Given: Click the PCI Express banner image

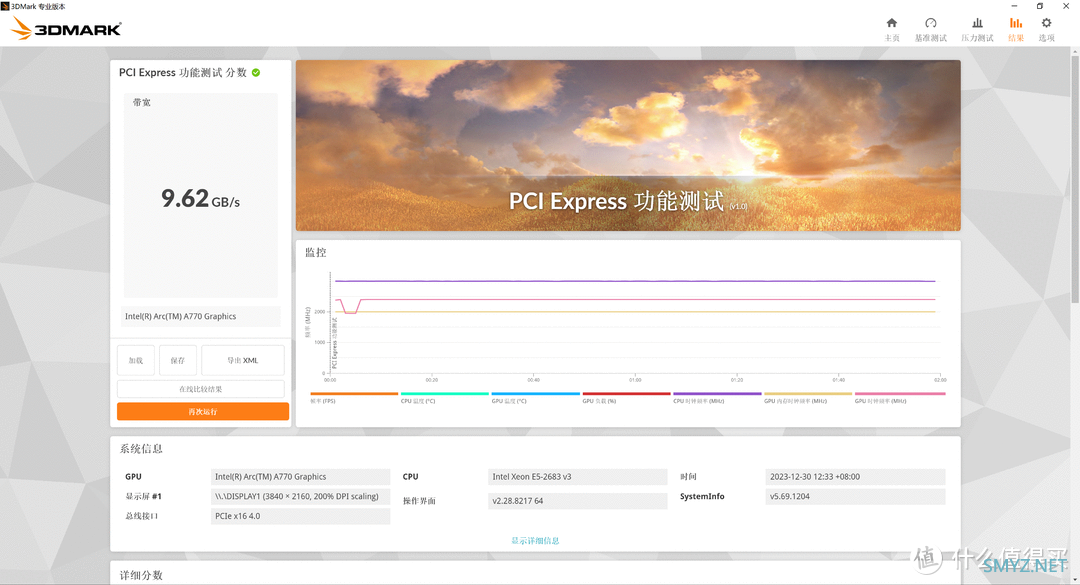Looking at the screenshot, I should (x=628, y=146).
